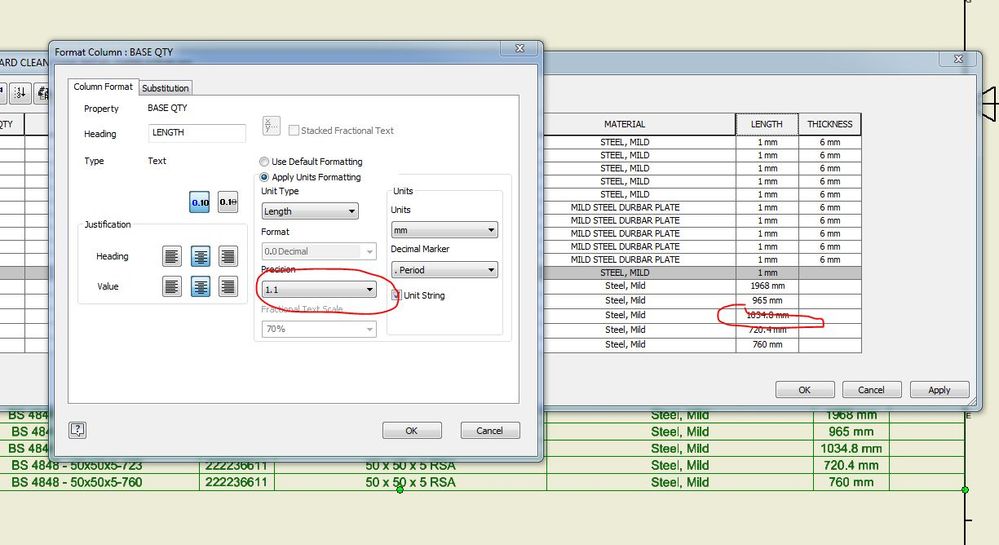The width and height of the screenshot is (999, 545).
Task: Select Apply Units Formatting radio
Action: click(264, 177)
